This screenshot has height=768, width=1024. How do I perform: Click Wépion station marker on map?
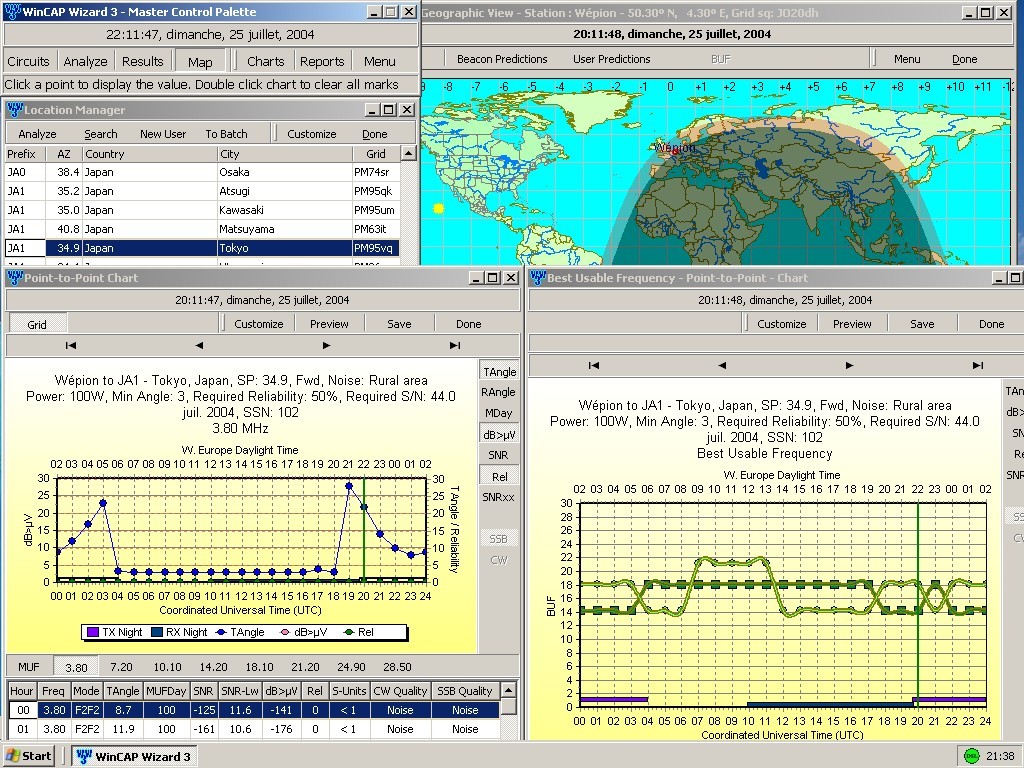pyautogui.click(x=675, y=152)
